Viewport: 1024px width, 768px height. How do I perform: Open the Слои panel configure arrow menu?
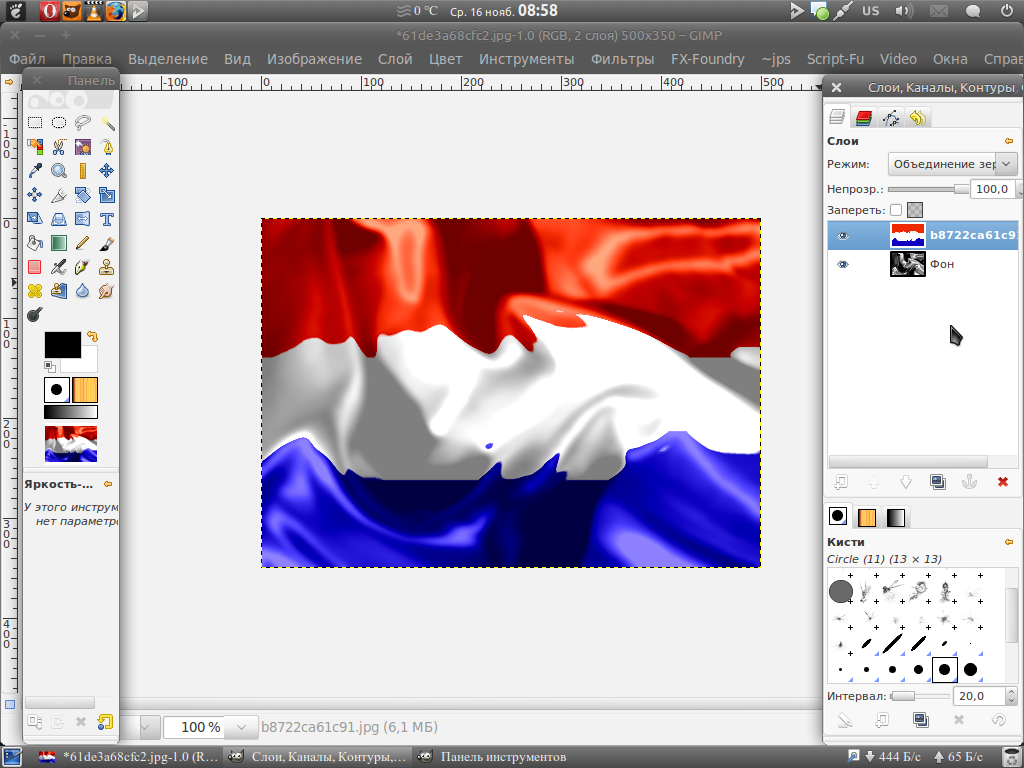[x=1009, y=141]
